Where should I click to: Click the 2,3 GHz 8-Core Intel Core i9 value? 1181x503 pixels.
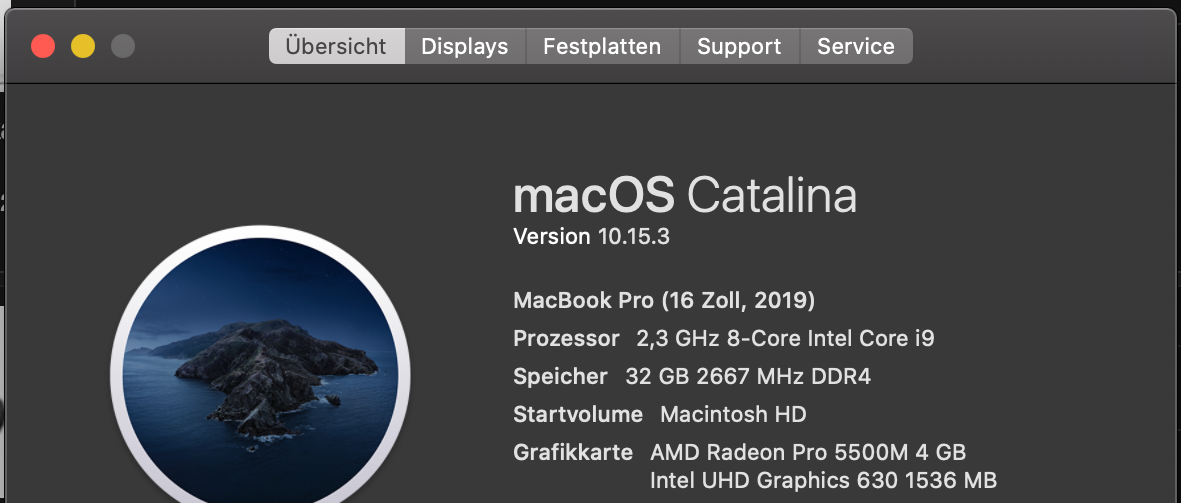coord(785,338)
